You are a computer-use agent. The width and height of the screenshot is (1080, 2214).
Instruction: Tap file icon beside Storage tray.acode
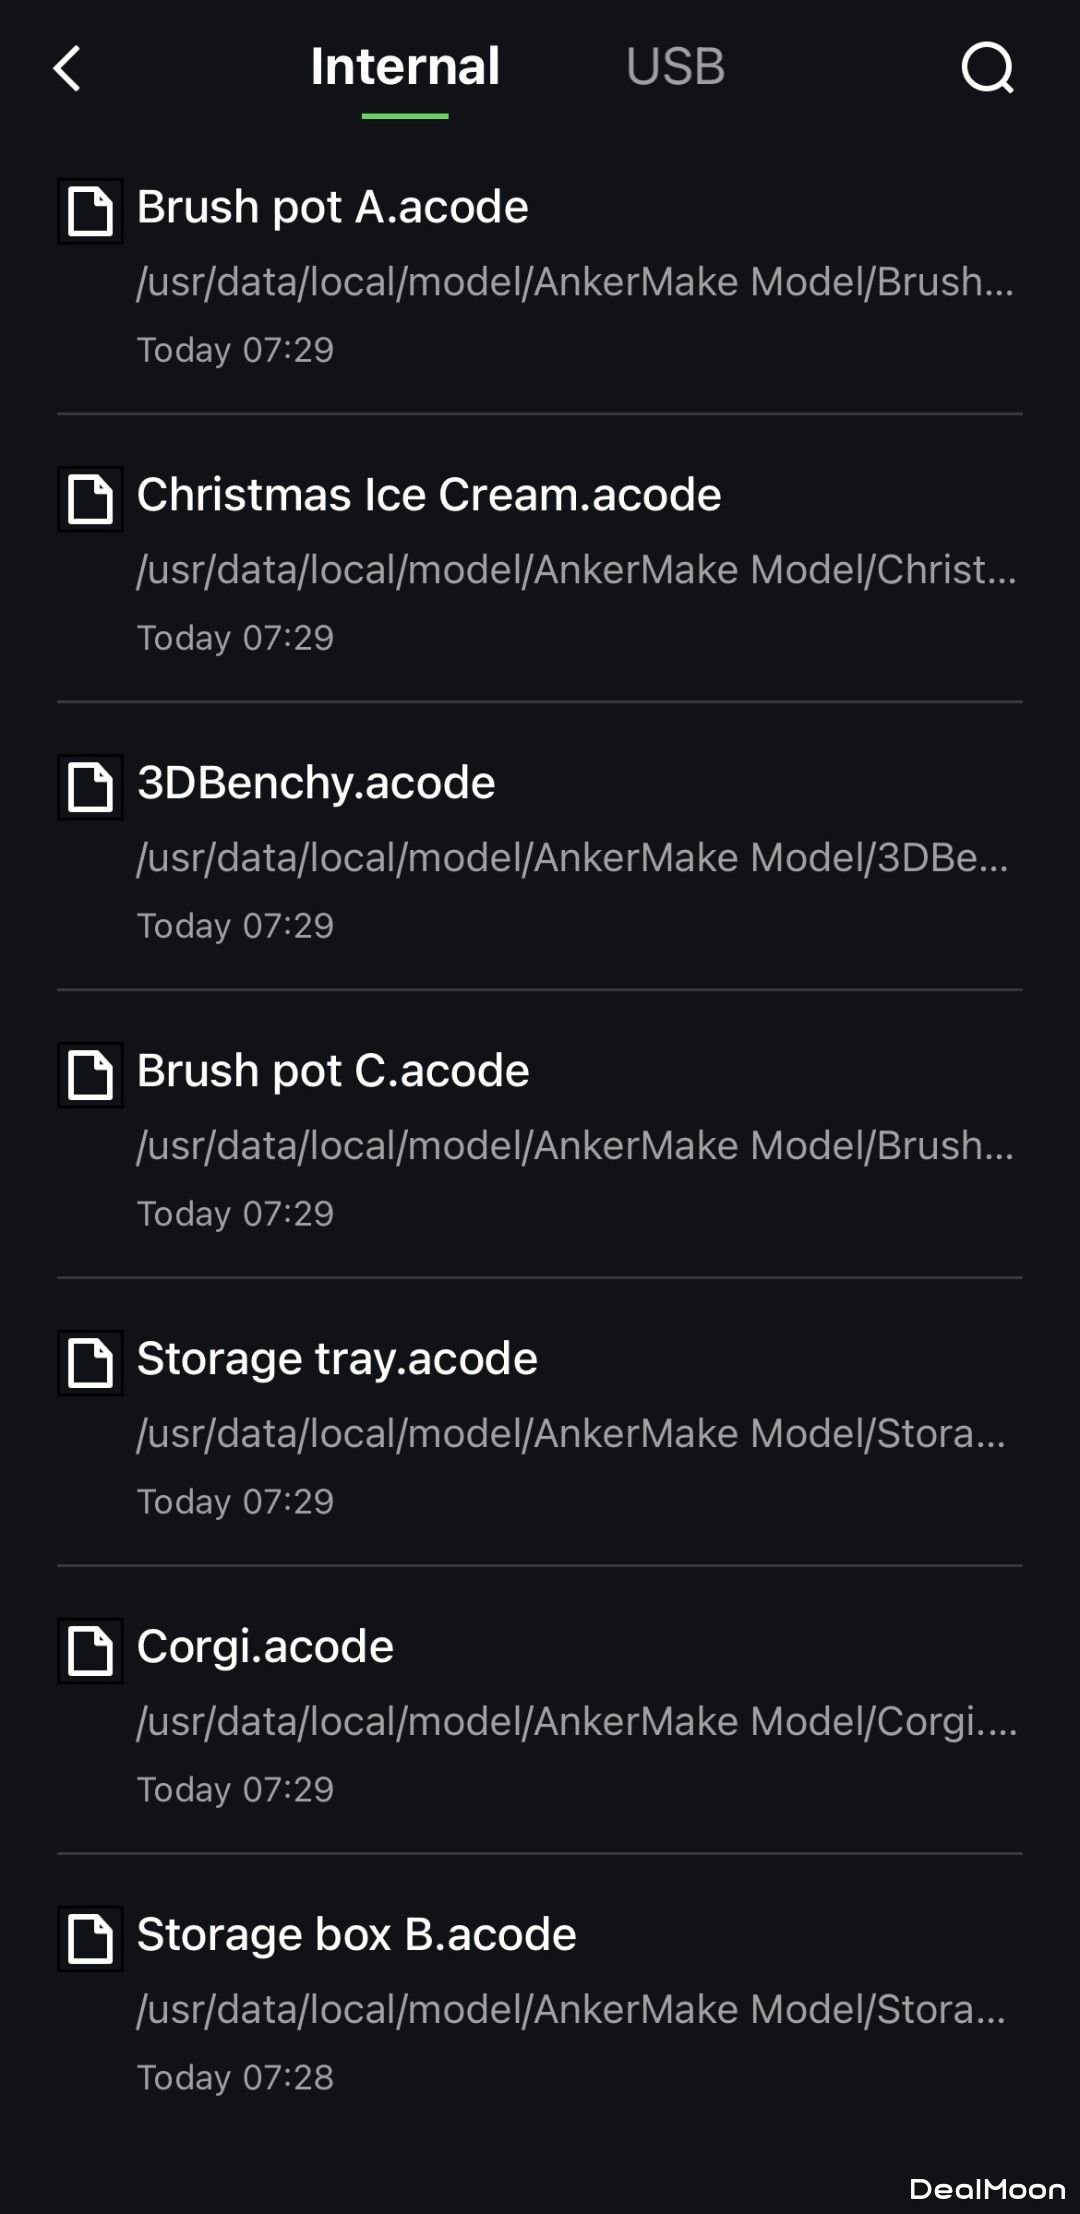[x=90, y=1363]
